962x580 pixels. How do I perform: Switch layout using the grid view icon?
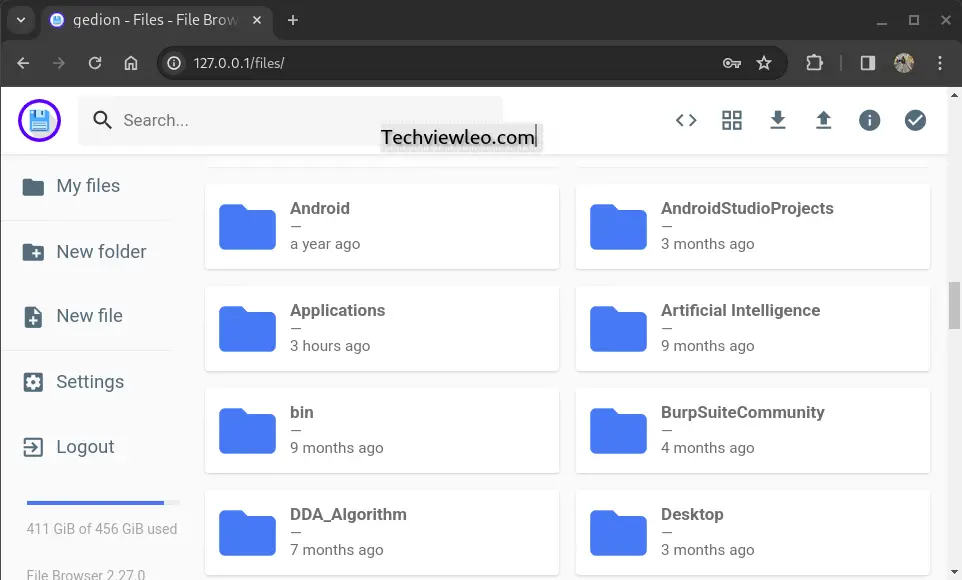coord(732,120)
